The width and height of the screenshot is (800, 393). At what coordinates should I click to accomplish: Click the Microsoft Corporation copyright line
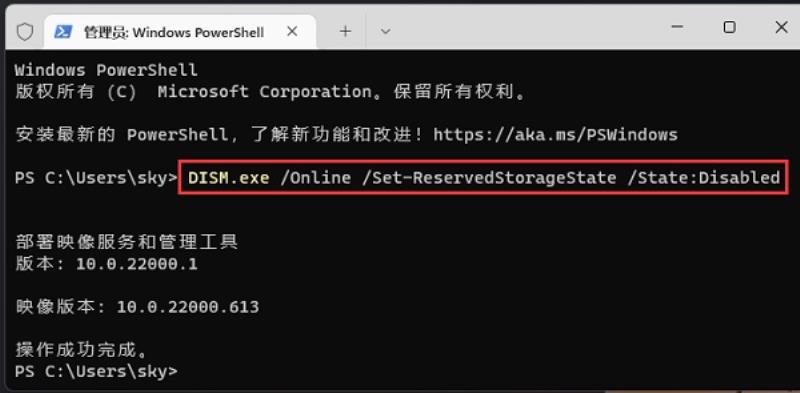pos(270,92)
